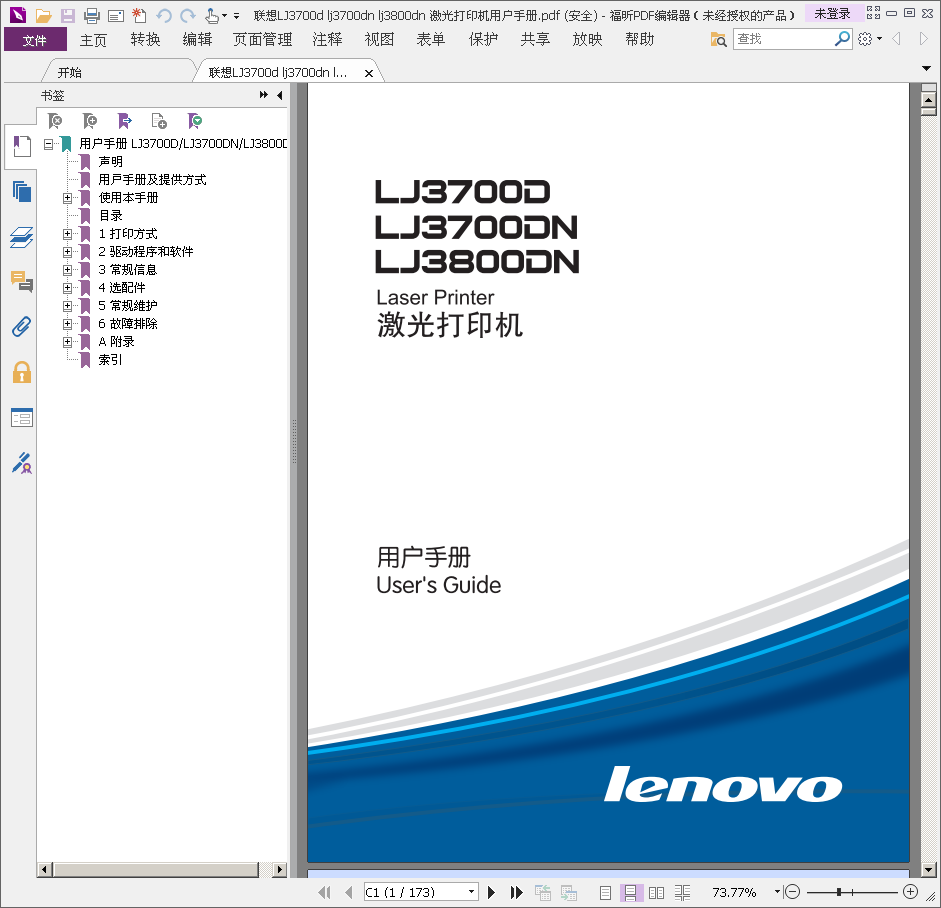Image resolution: width=941 pixels, height=908 pixels.
Task: Open the Attachments paperclip panel
Action: pyautogui.click(x=22, y=326)
